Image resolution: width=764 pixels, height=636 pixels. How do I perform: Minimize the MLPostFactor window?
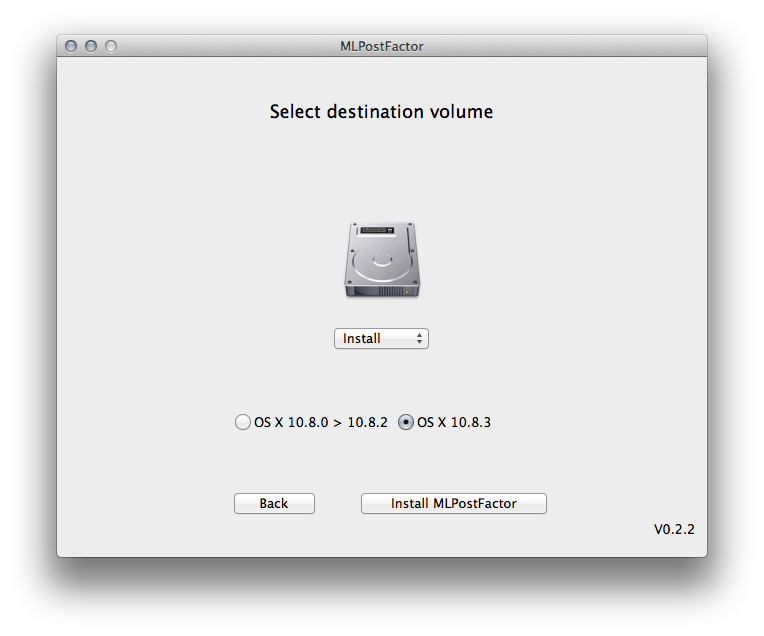click(91, 46)
